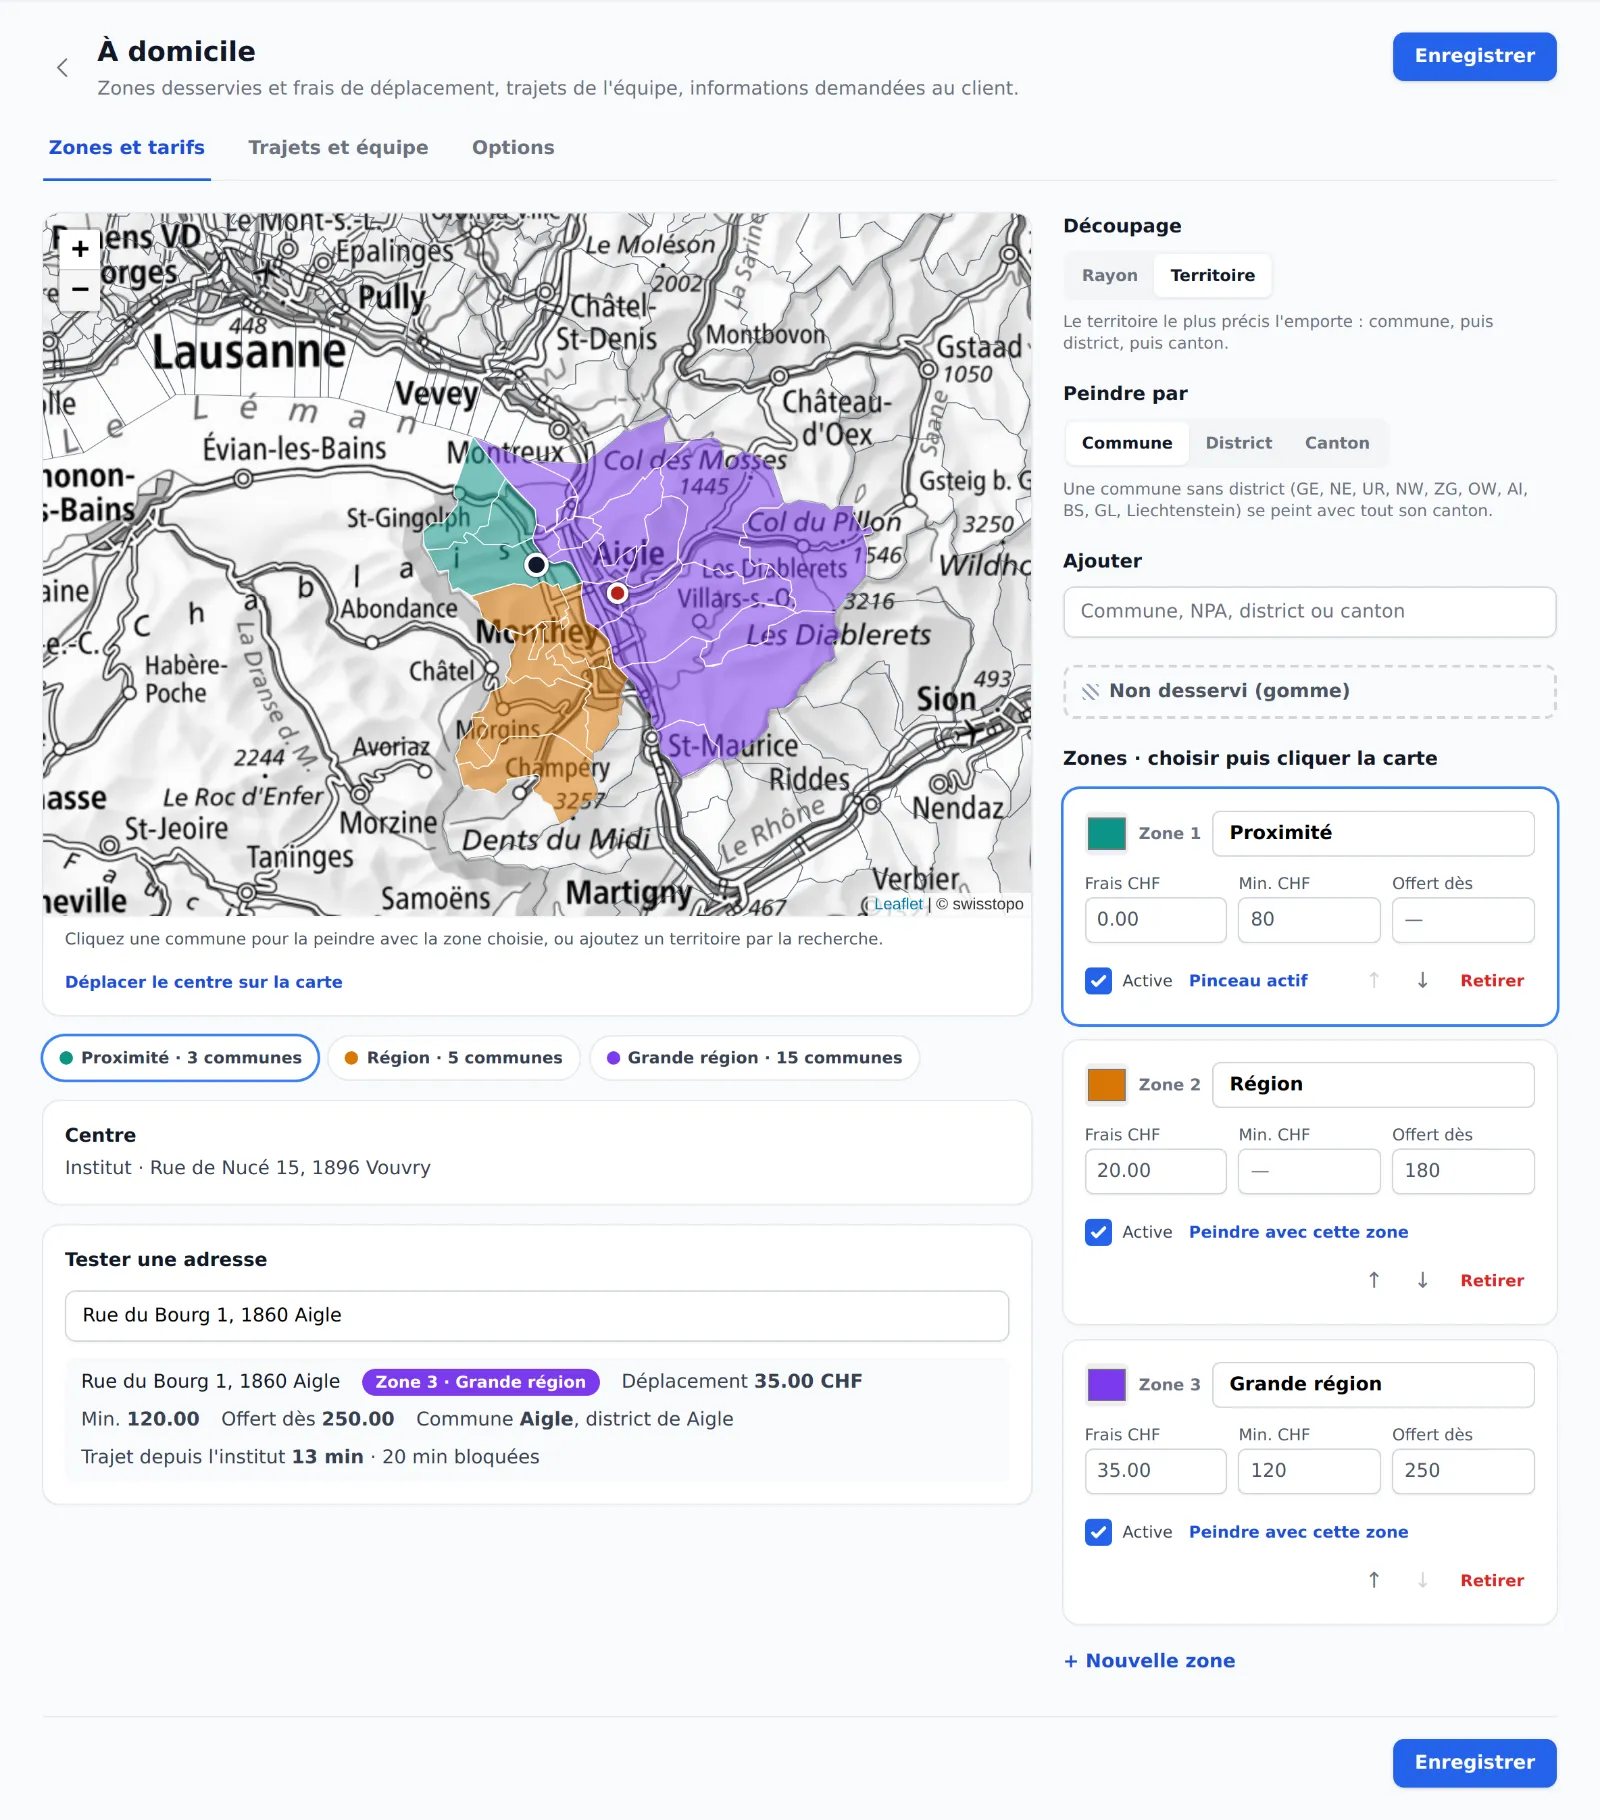Open Zone 1 teal color swatch
The height and width of the screenshot is (1820, 1600).
1106,834
